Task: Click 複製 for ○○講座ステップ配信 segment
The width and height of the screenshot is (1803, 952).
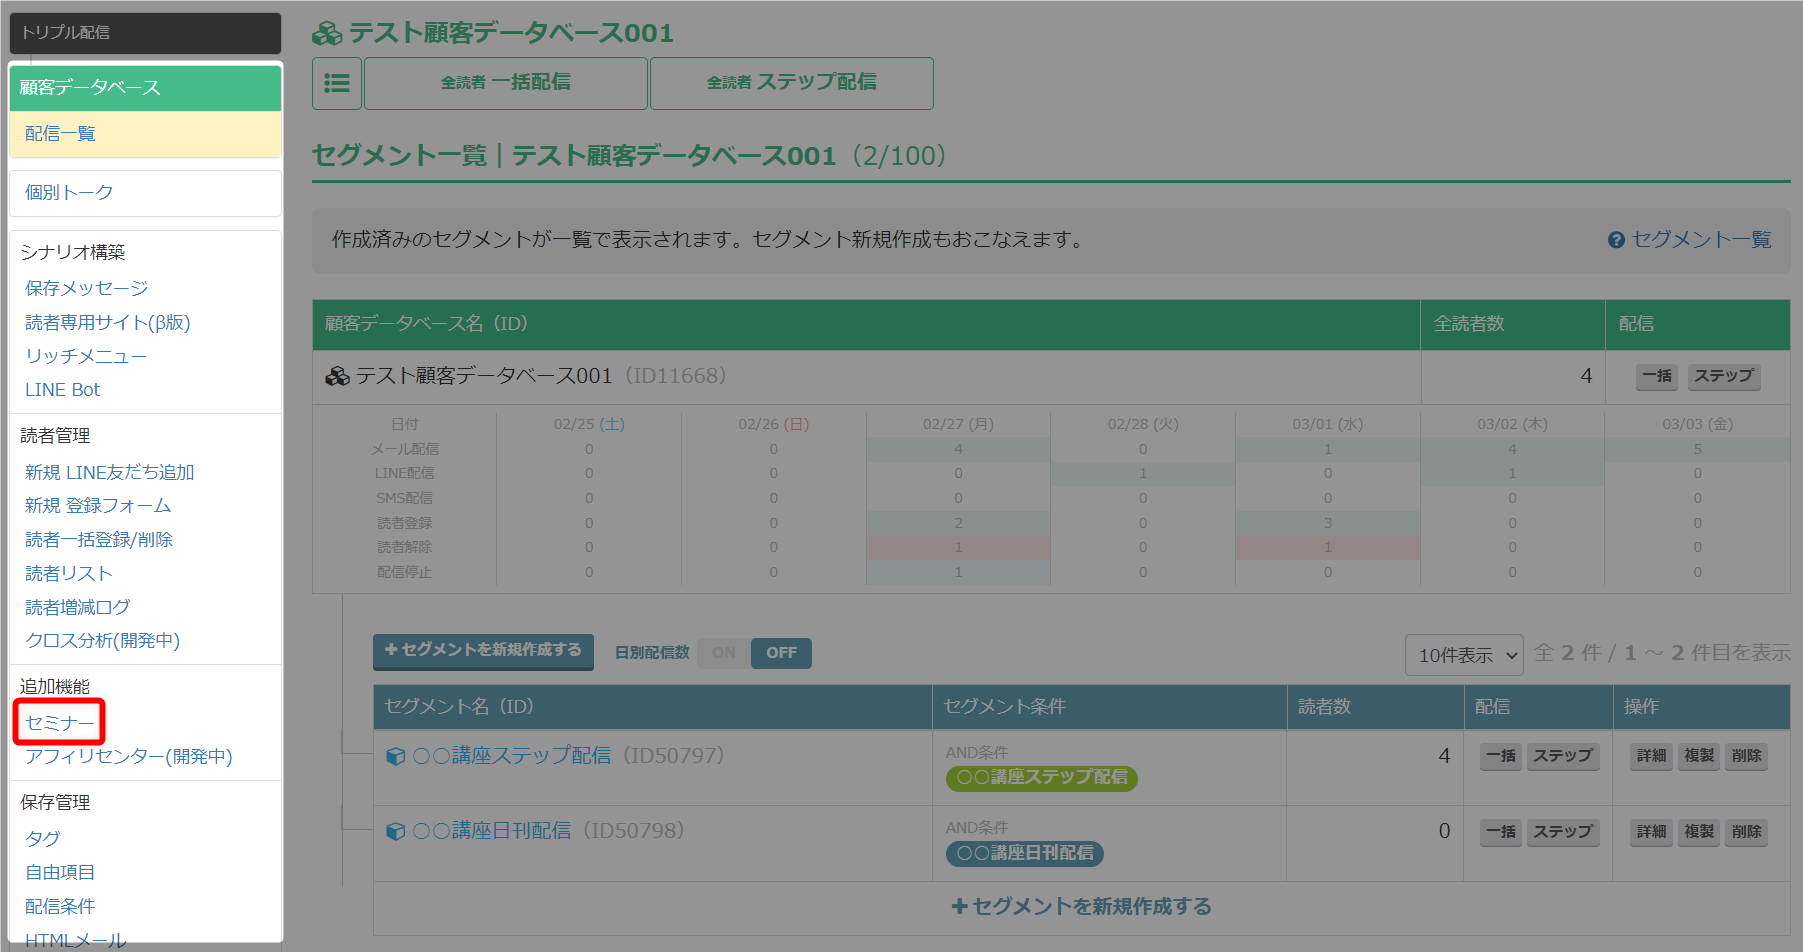Action: (1699, 757)
